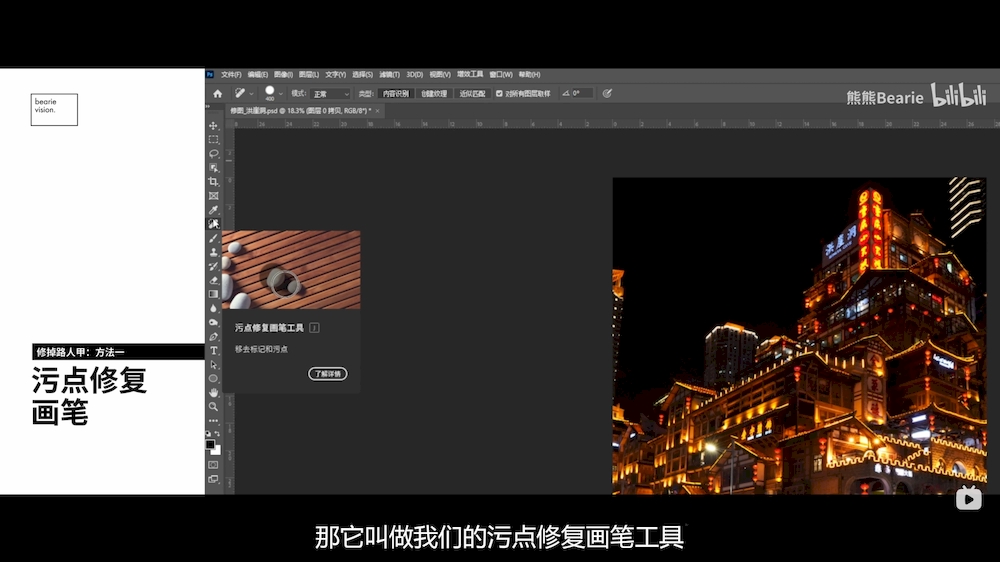Open the tool preset picker arrow
The image size is (1000, 562).
click(253, 93)
